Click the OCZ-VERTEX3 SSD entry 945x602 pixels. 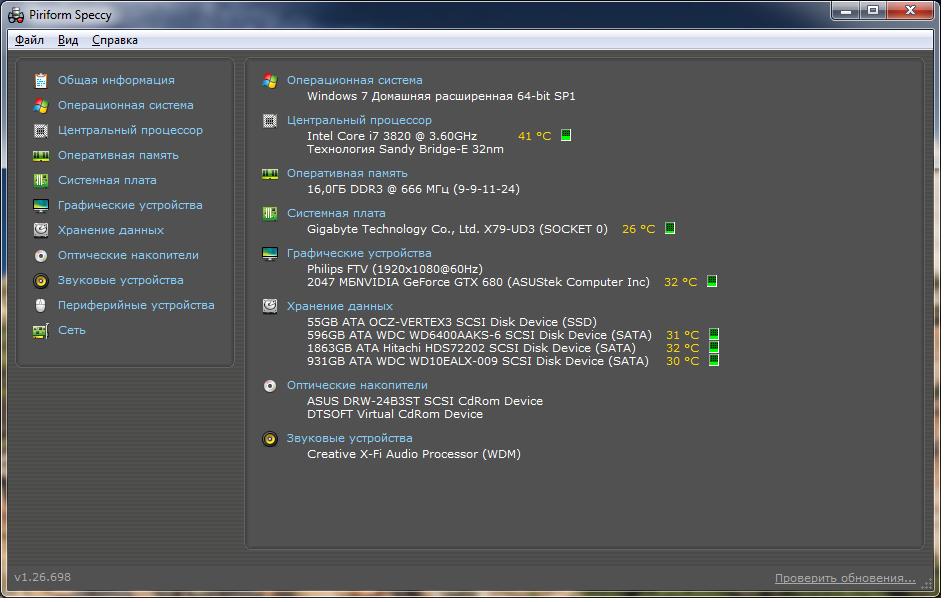pos(452,322)
